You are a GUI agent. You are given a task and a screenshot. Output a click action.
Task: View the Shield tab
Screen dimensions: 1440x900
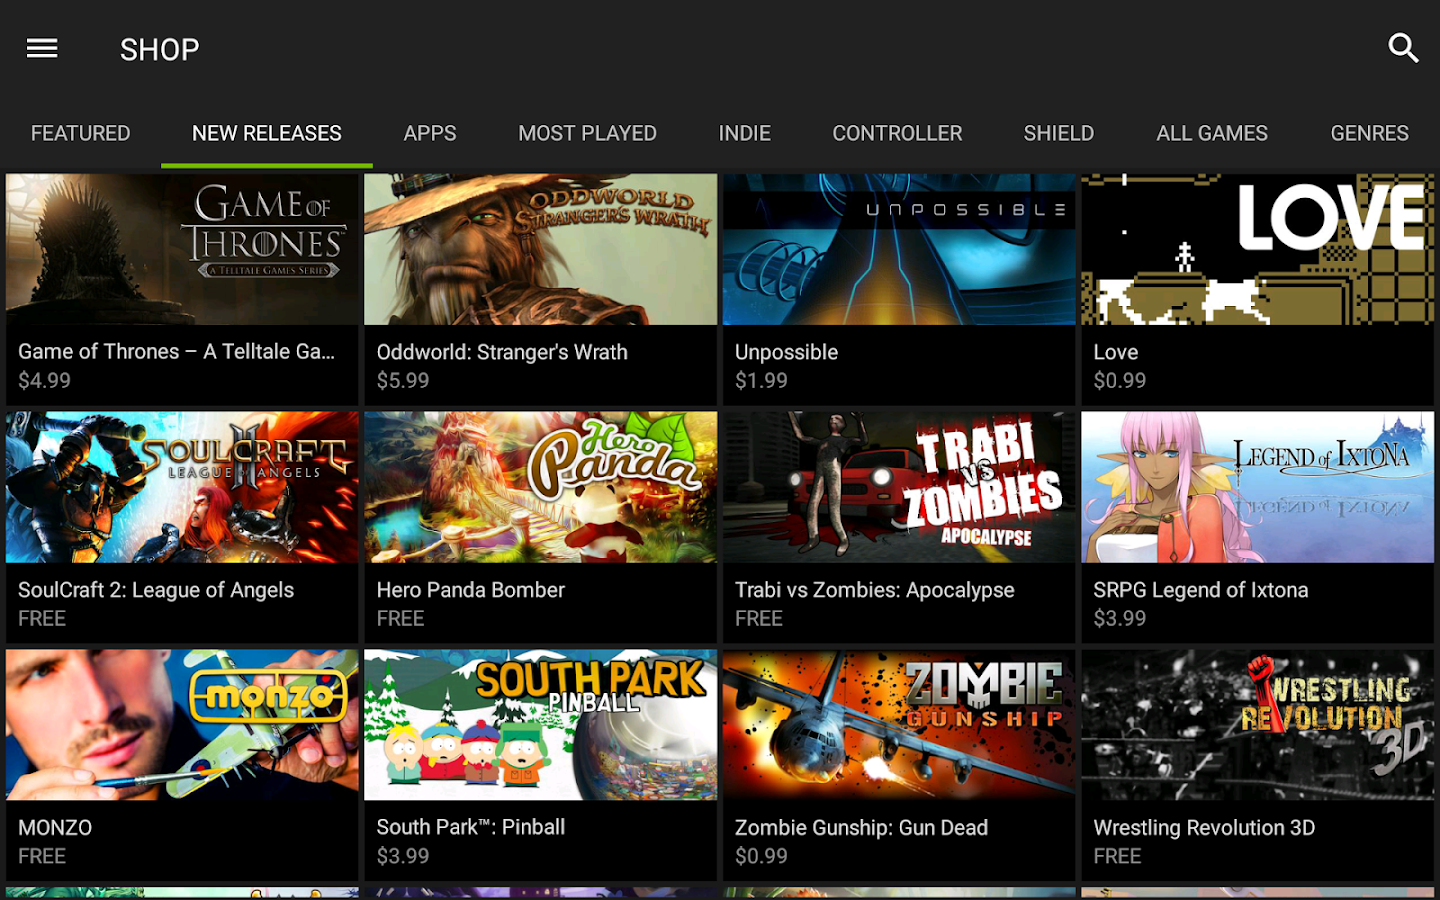(x=1059, y=133)
